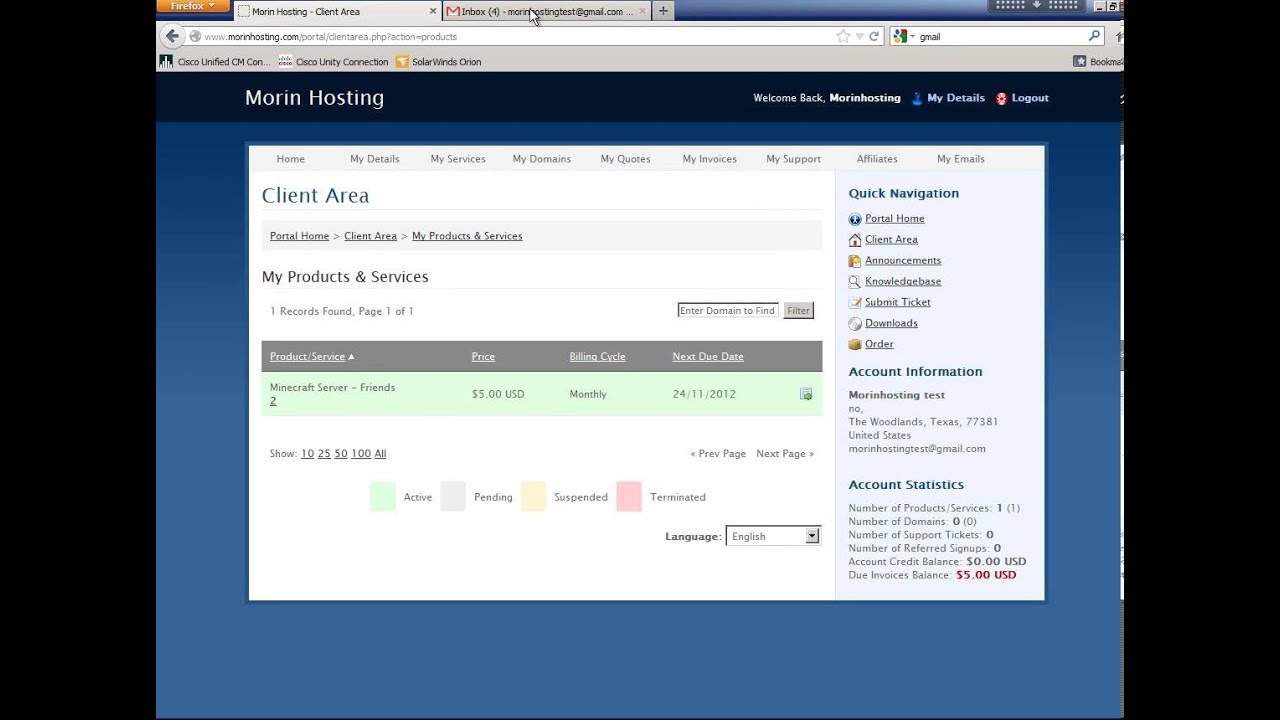Click the search magnifier icon in the search box
Viewport: 1280px width, 720px height.
(1094, 36)
